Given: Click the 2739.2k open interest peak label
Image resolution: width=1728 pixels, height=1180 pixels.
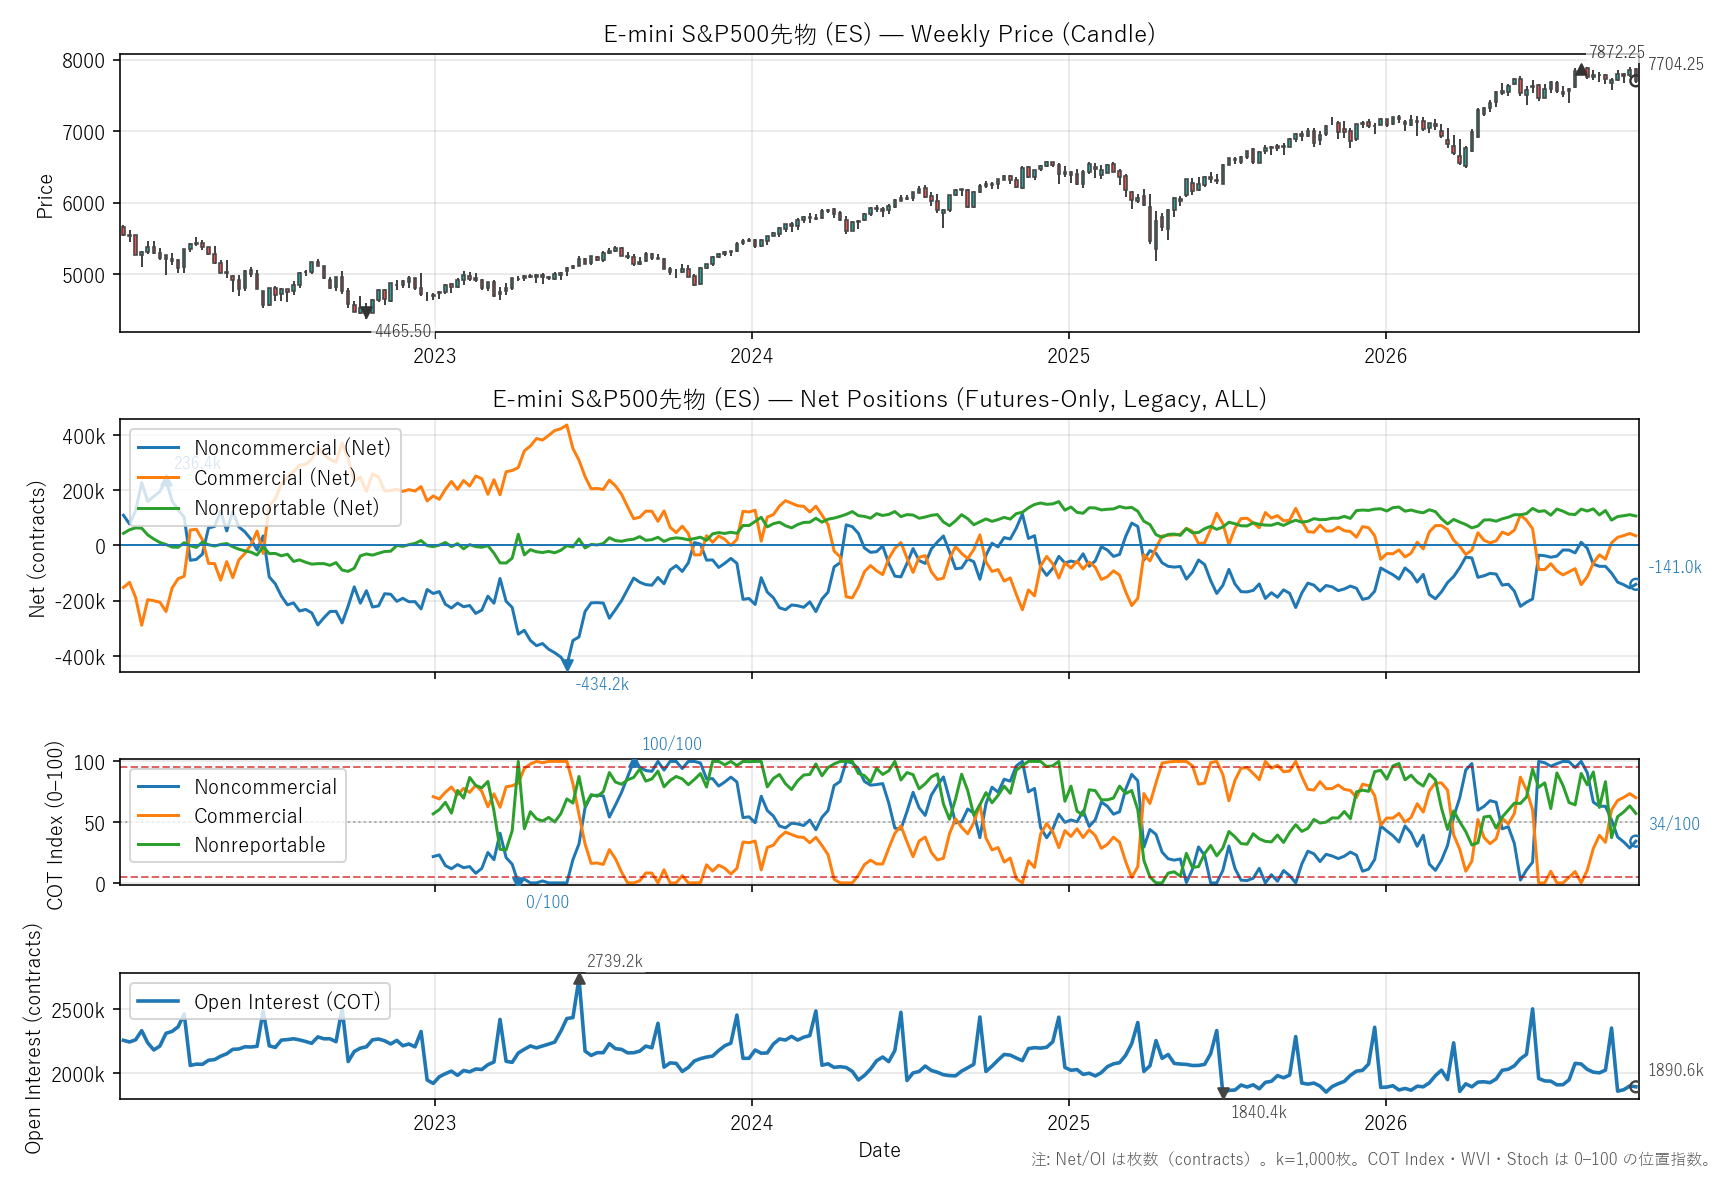Looking at the screenshot, I should click(615, 961).
